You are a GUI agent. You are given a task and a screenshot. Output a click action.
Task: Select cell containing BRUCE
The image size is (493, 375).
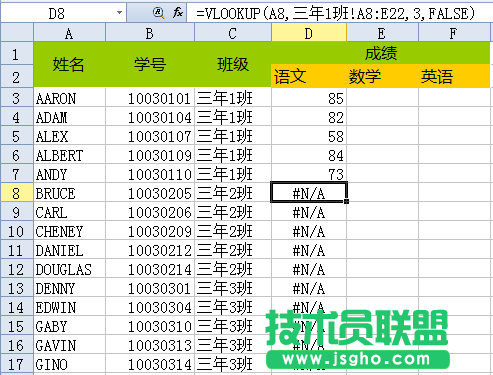[x=69, y=193]
